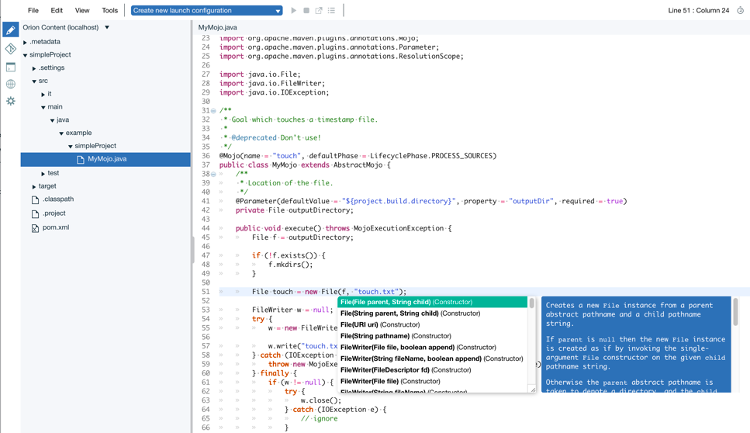The height and width of the screenshot is (433, 750).
Task: Click the Stop square button
Action: tap(306, 10)
